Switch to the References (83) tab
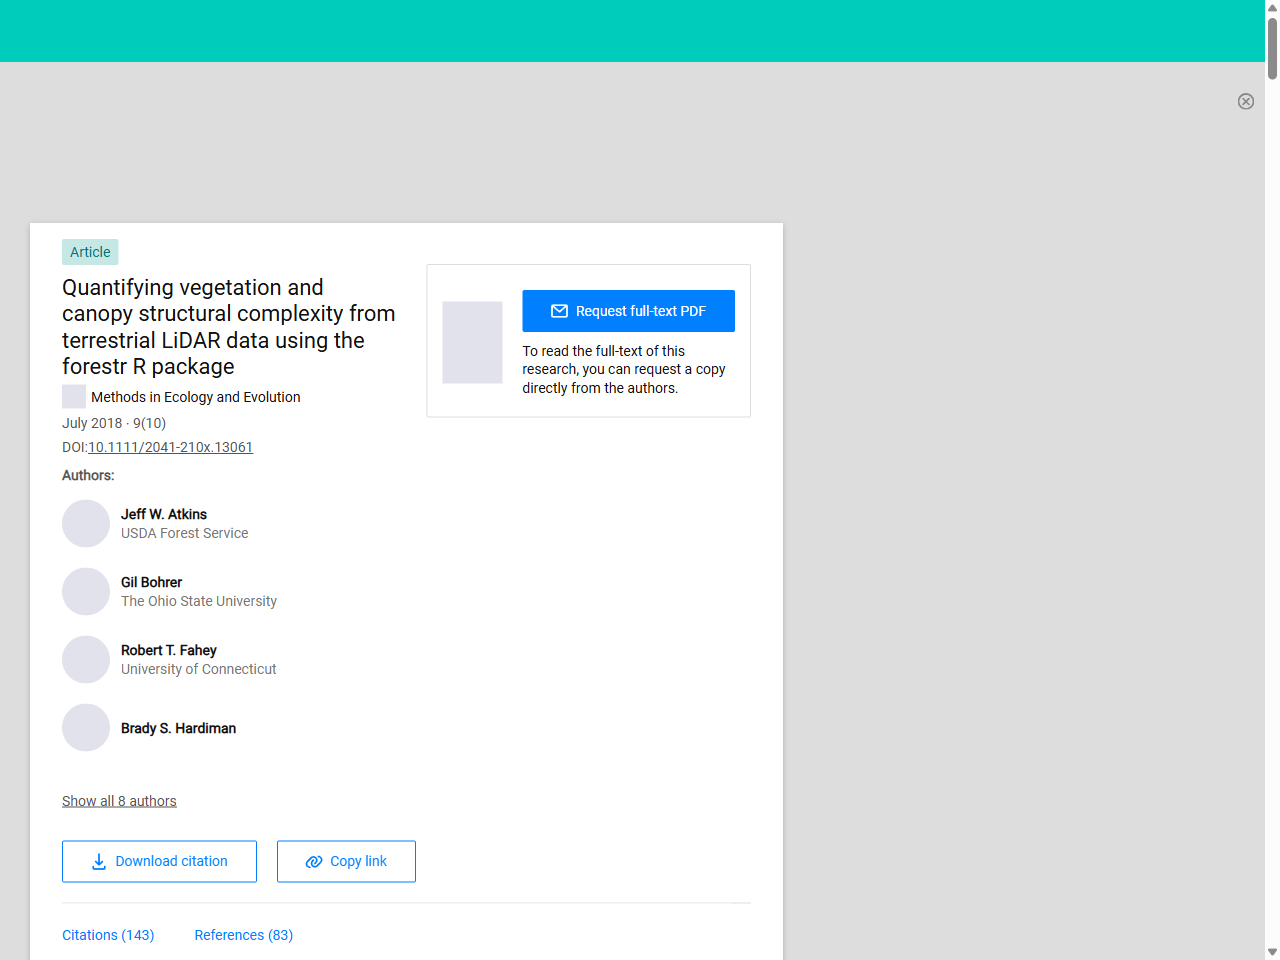The height and width of the screenshot is (960, 1280). pos(243,935)
